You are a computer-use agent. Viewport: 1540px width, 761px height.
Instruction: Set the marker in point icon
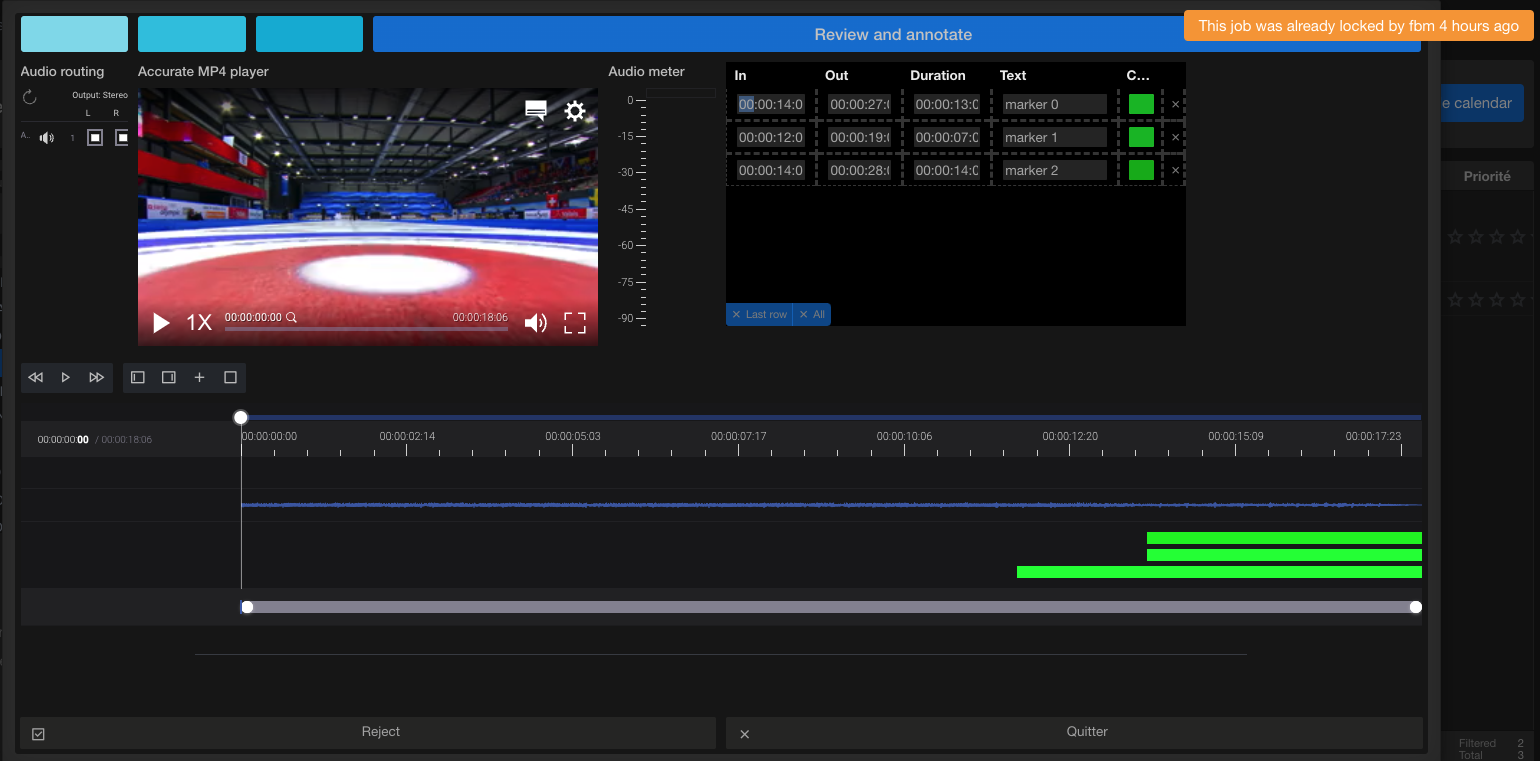pyautogui.click(x=138, y=377)
